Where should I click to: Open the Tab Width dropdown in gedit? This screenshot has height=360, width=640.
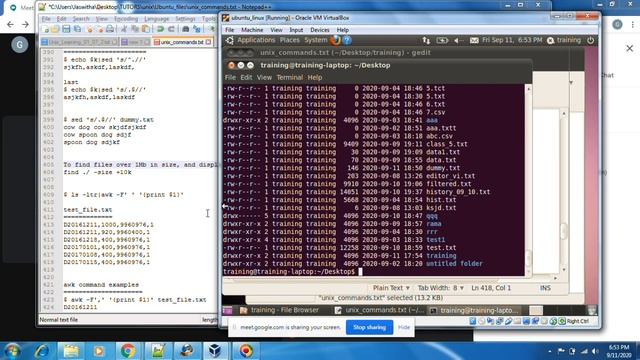[440, 288]
